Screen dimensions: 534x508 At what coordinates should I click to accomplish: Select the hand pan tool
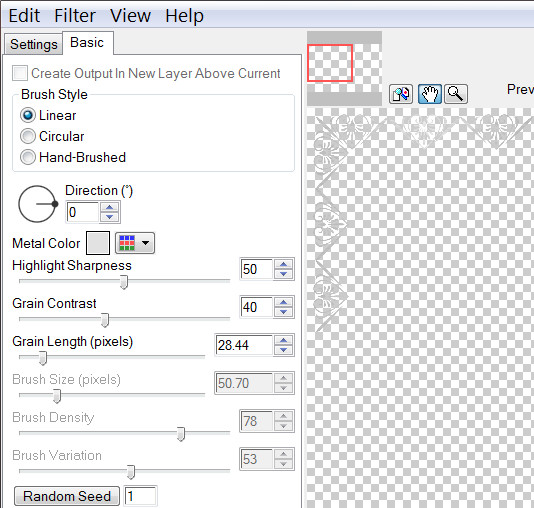click(x=430, y=94)
